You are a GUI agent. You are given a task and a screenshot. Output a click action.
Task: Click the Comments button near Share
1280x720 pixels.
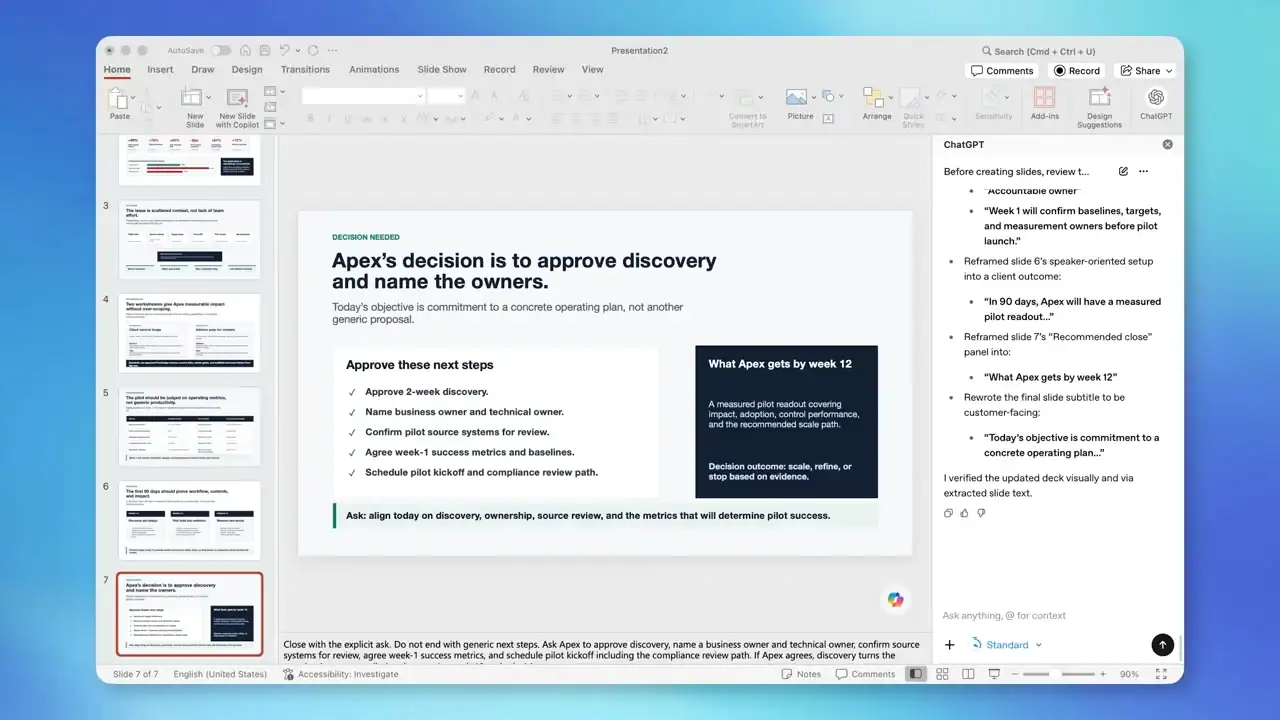(1002, 71)
